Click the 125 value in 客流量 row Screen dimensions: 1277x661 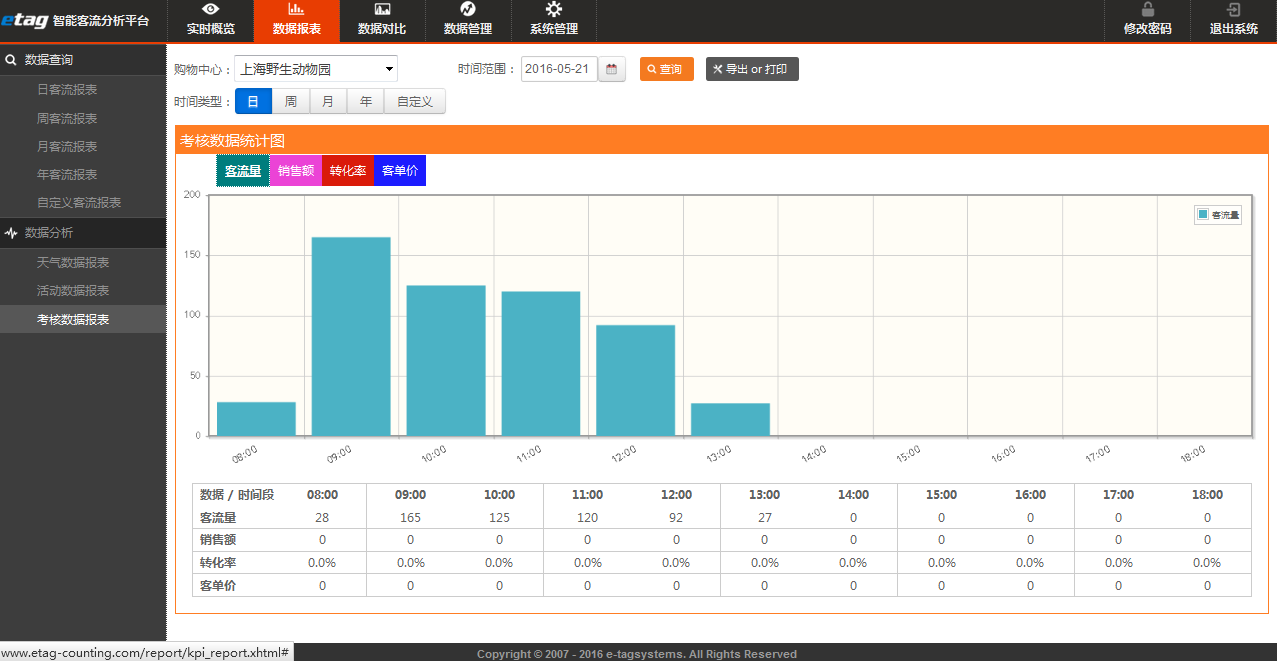click(499, 518)
